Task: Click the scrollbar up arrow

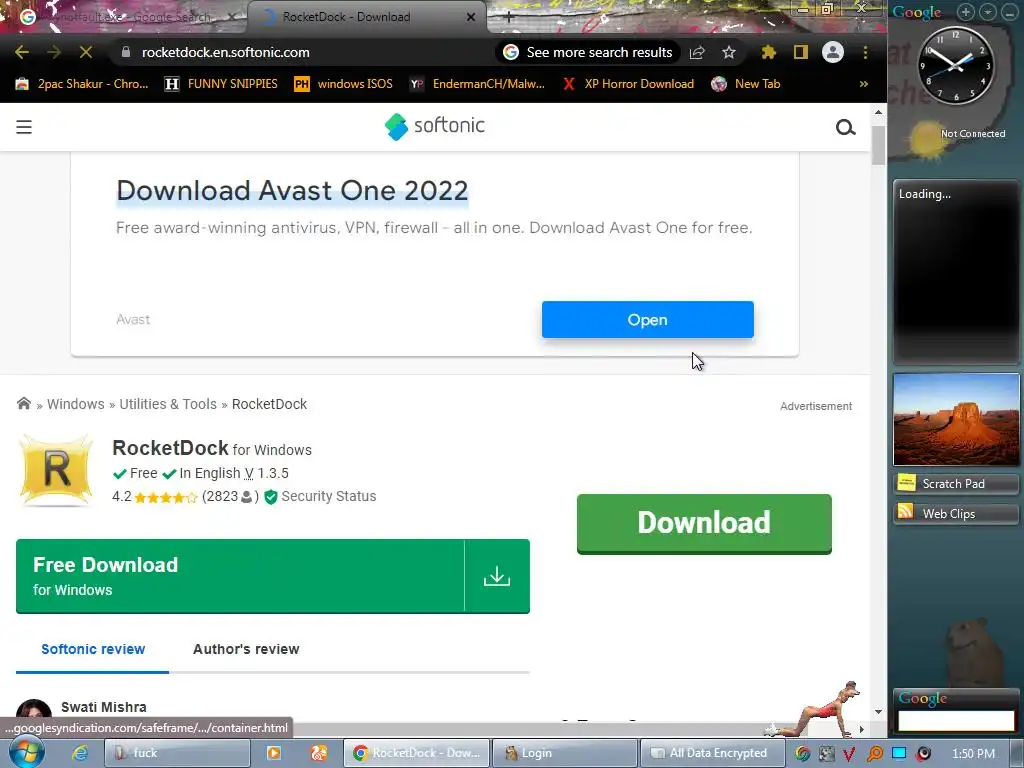Action: [x=878, y=112]
